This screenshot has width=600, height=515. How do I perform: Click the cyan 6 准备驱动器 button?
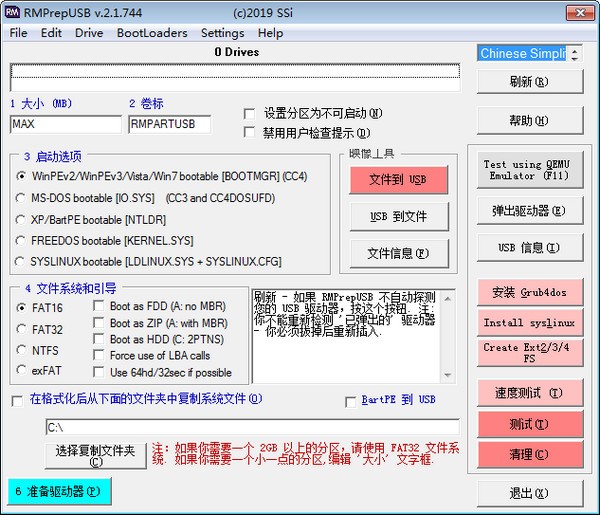pos(59,492)
